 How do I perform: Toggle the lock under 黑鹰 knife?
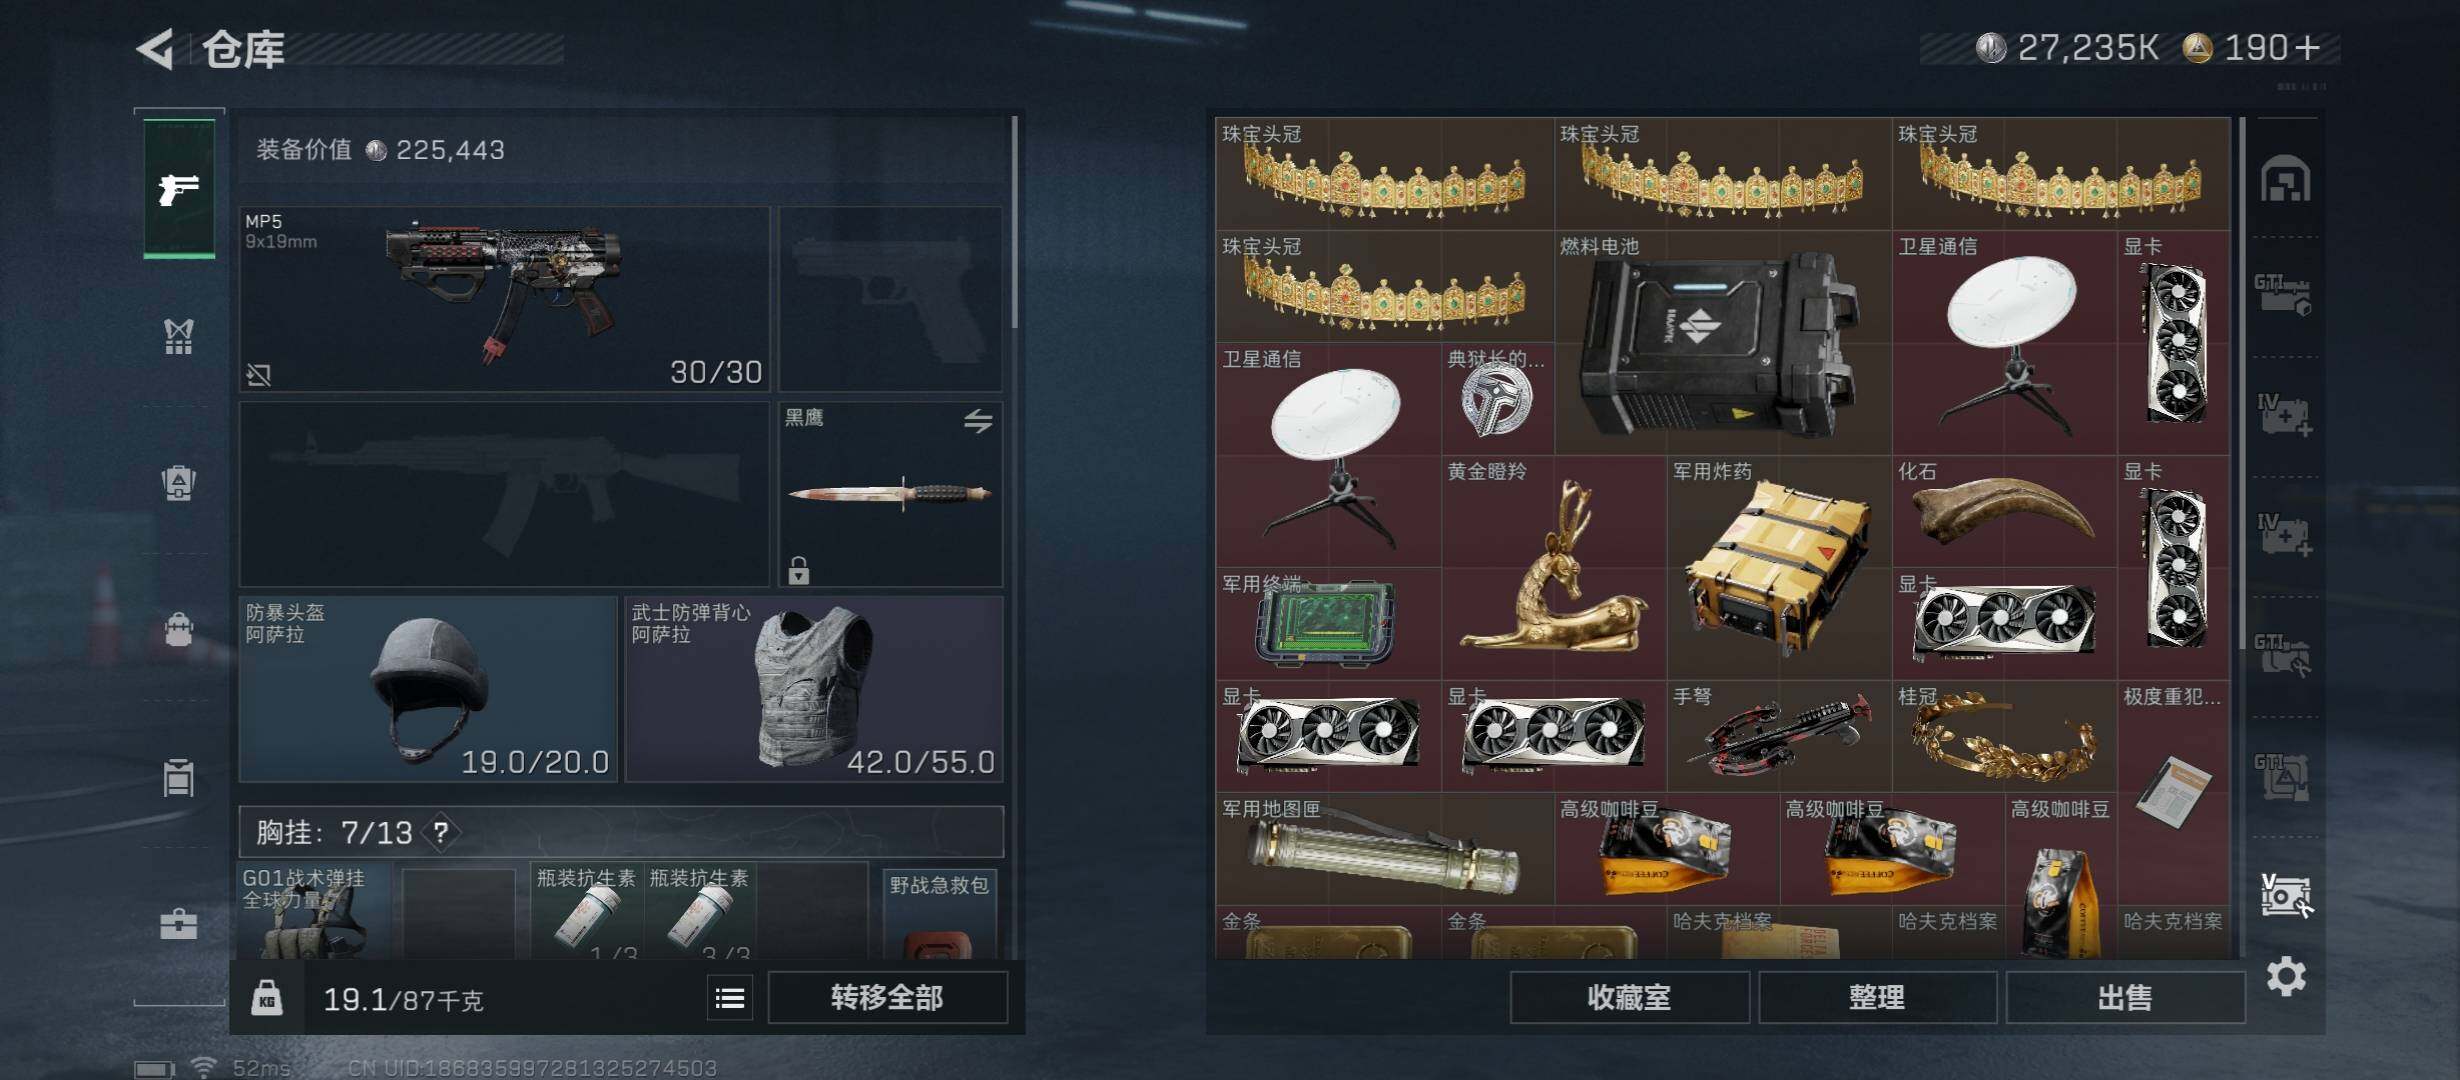[x=798, y=570]
